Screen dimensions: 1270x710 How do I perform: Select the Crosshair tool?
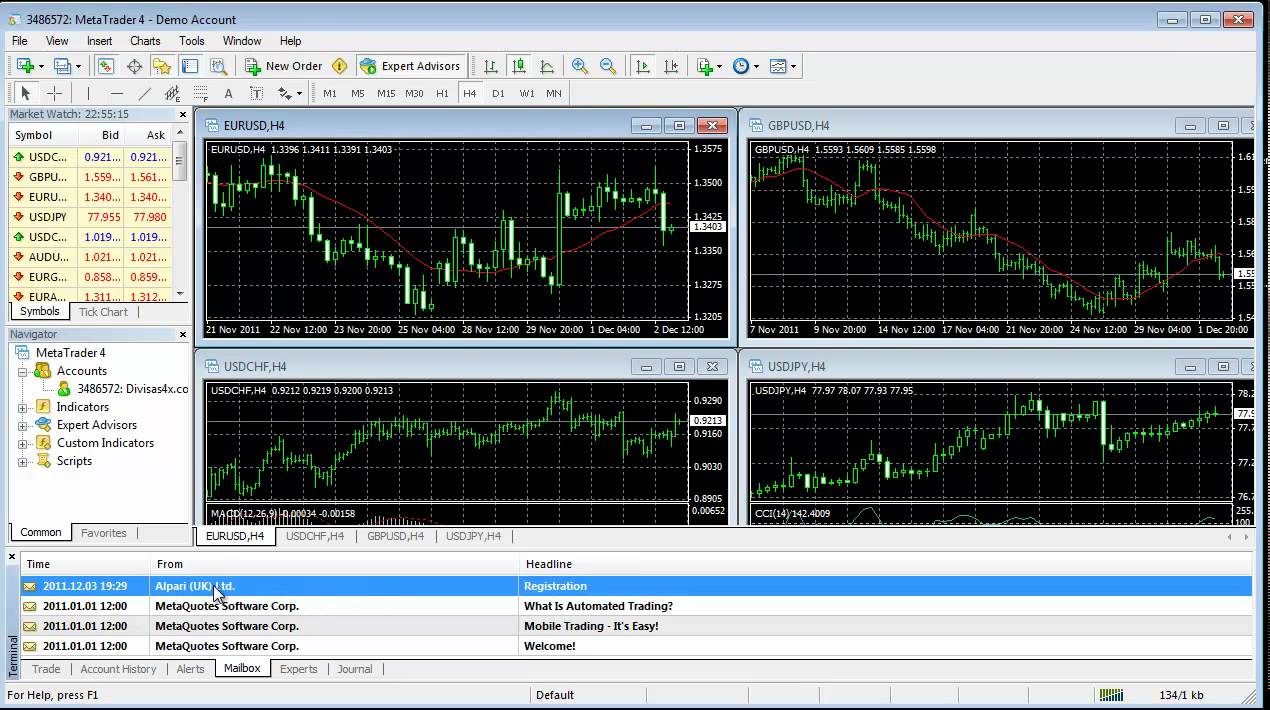54,93
